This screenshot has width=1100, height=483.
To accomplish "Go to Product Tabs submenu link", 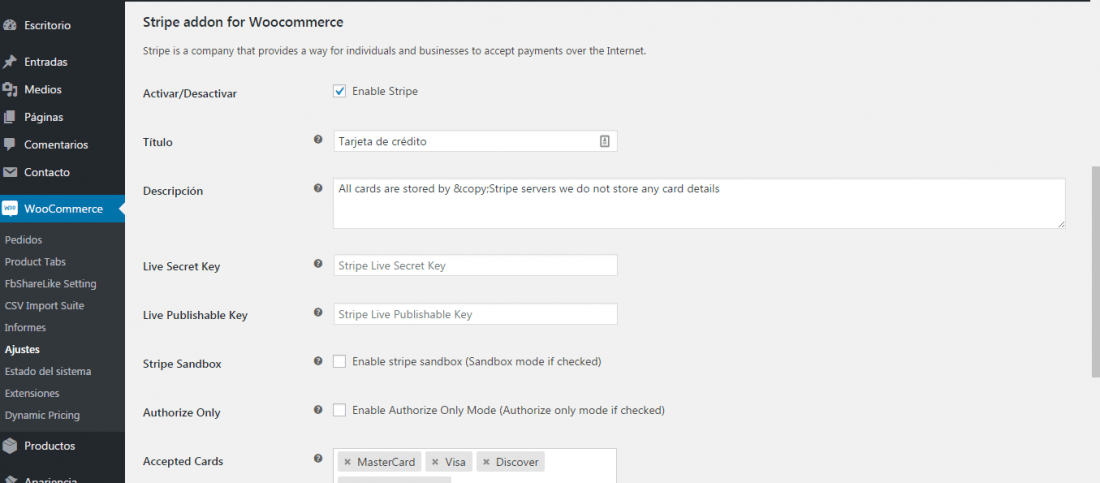I will (x=35, y=262).
